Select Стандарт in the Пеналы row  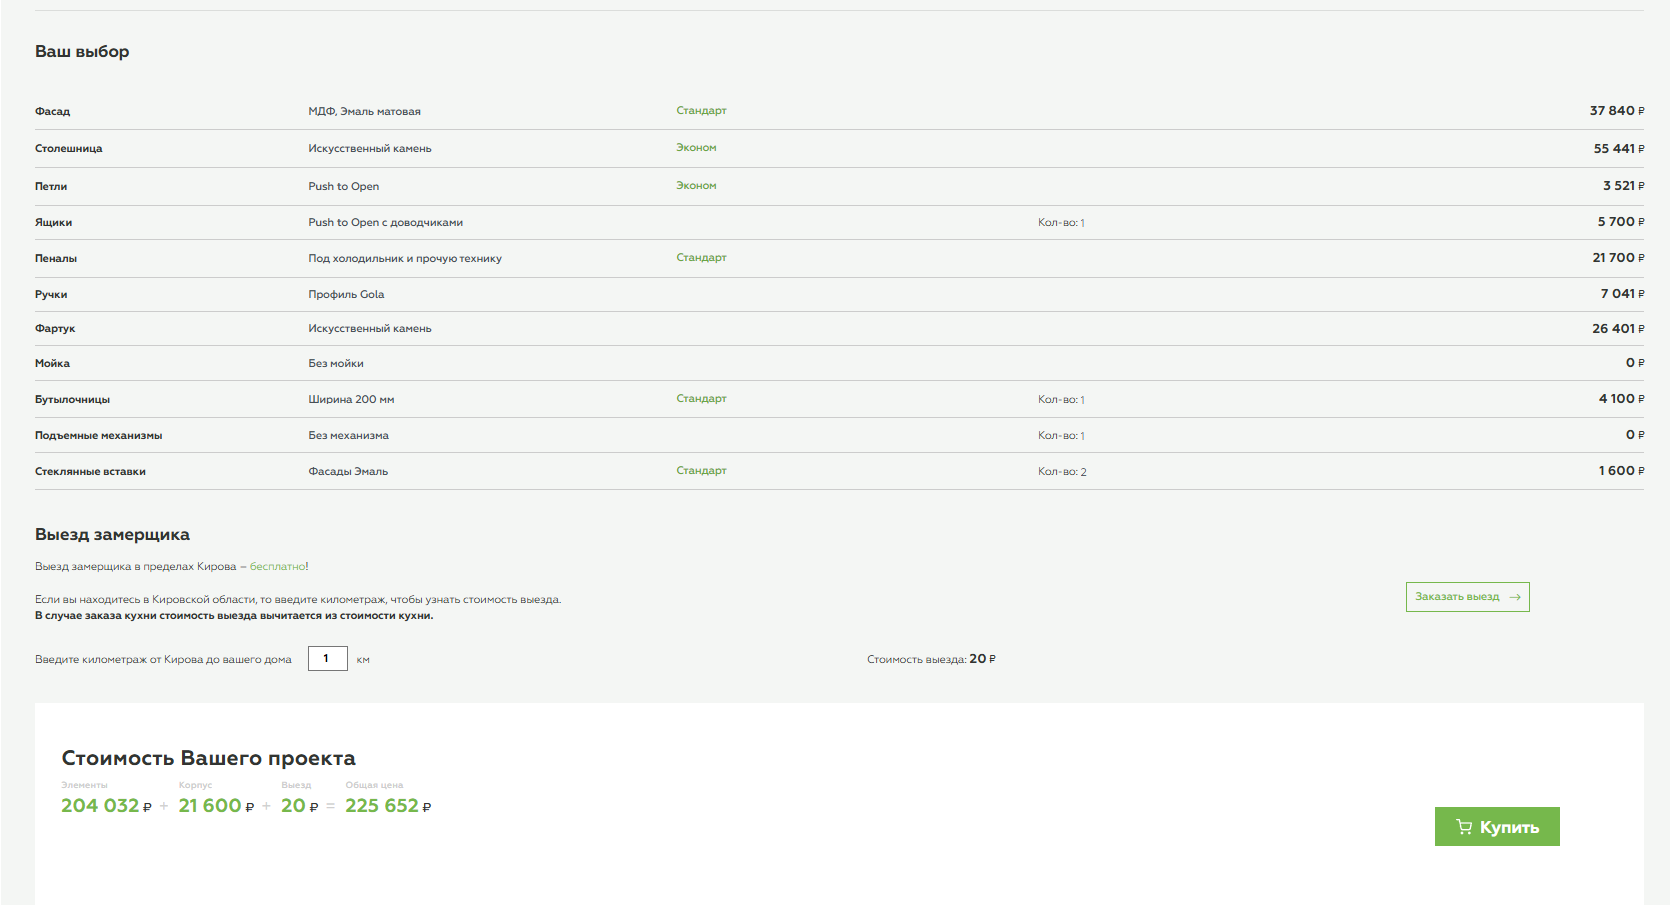[701, 258]
